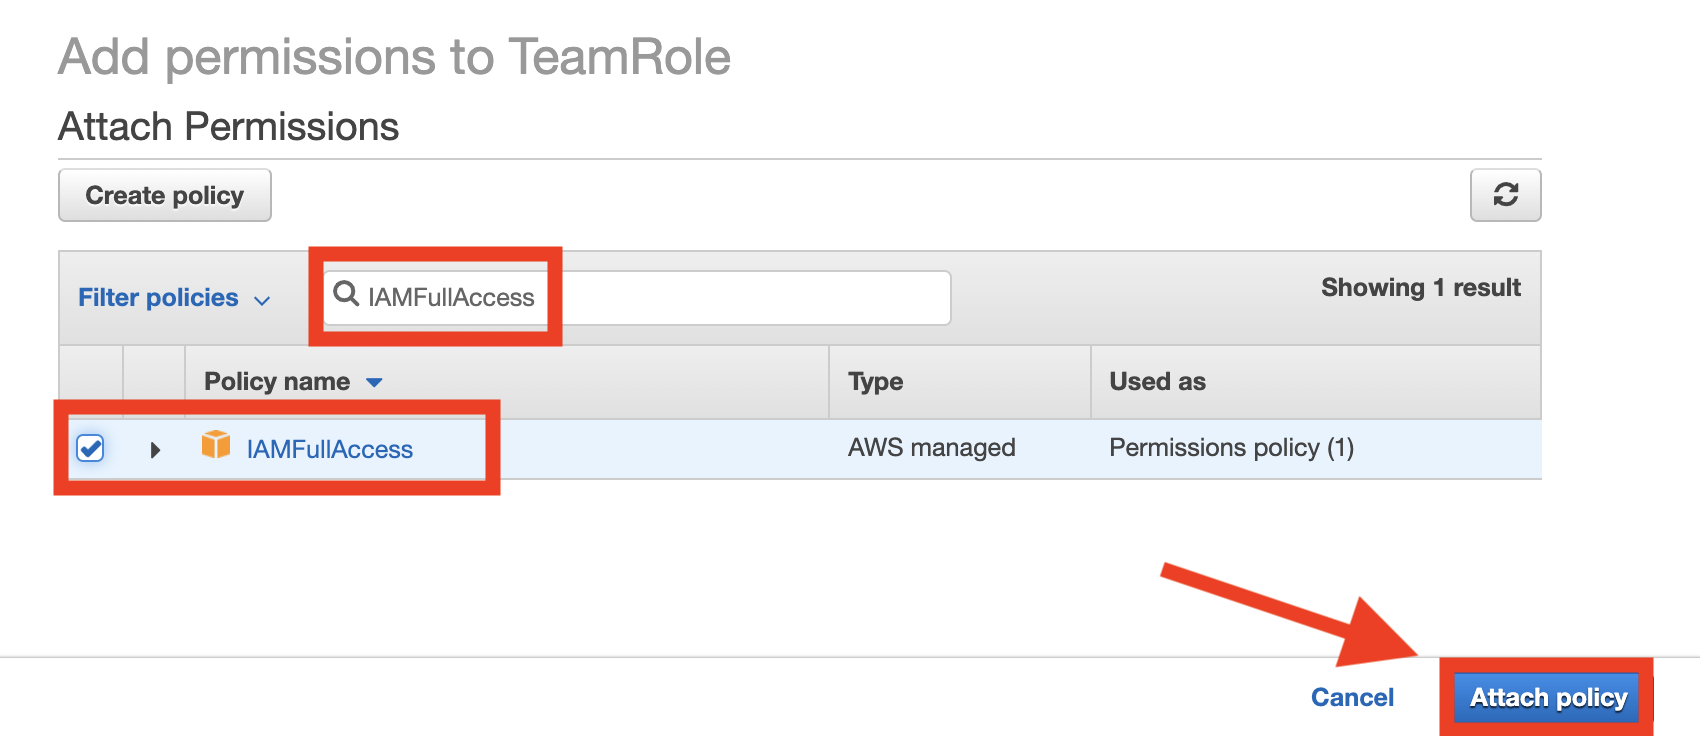Viewport: 1700px width, 736px height.
Task: Sort by the Used as column header
Action: [1158, 382]
